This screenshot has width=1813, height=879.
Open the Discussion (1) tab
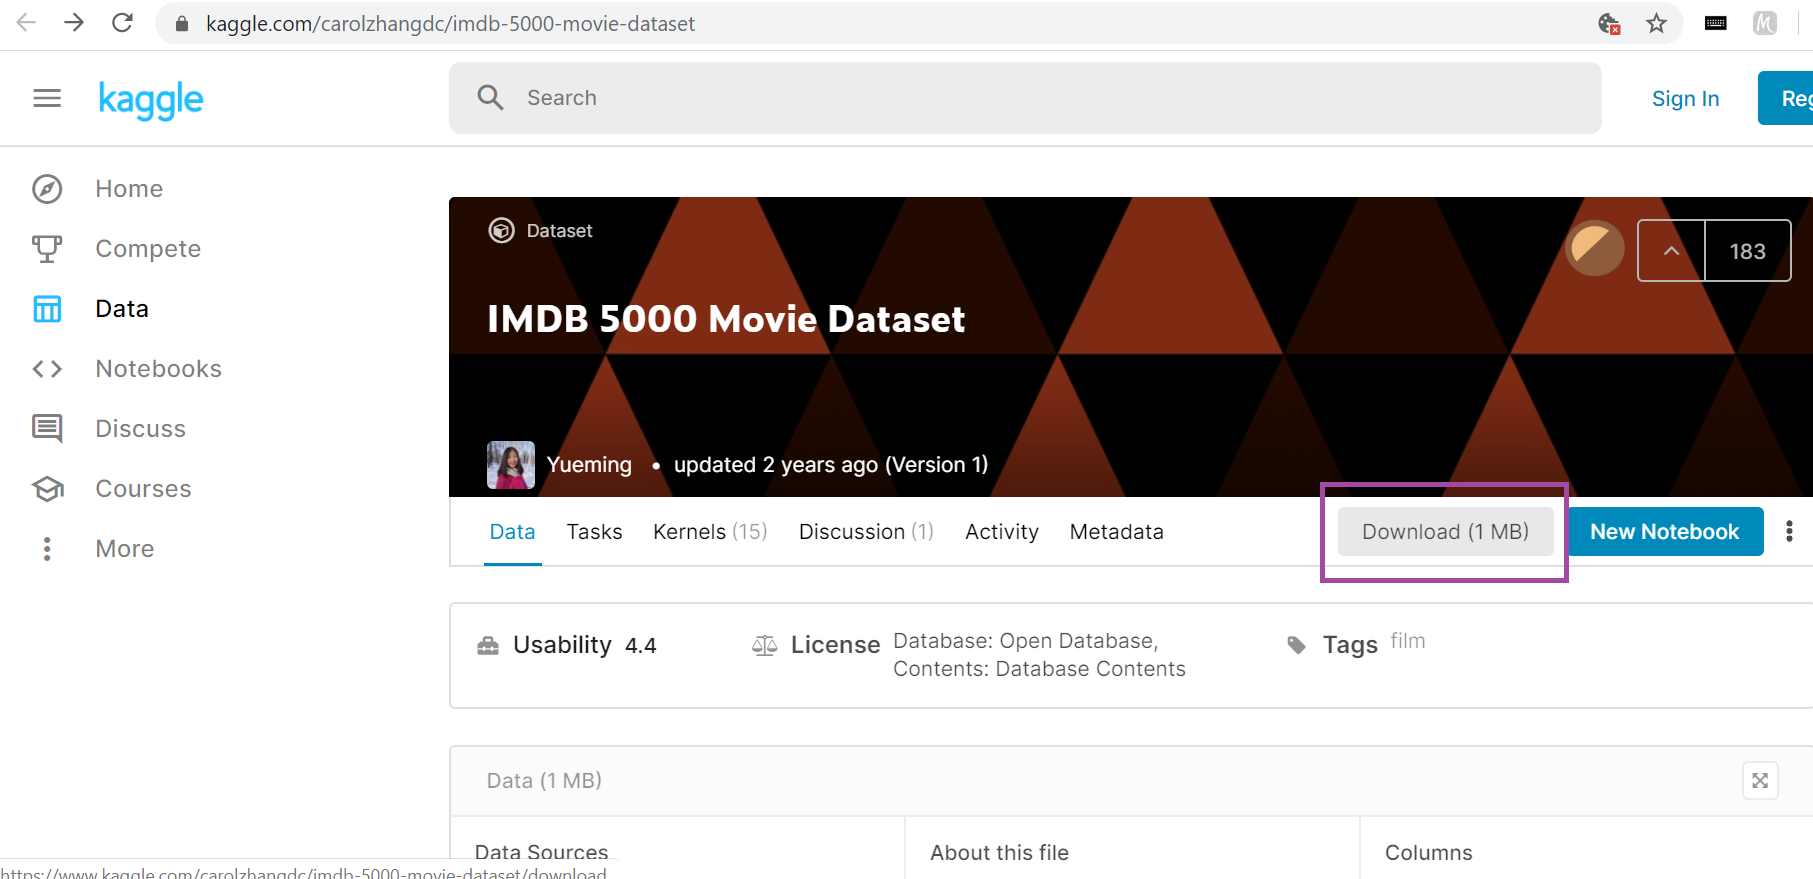866,532
